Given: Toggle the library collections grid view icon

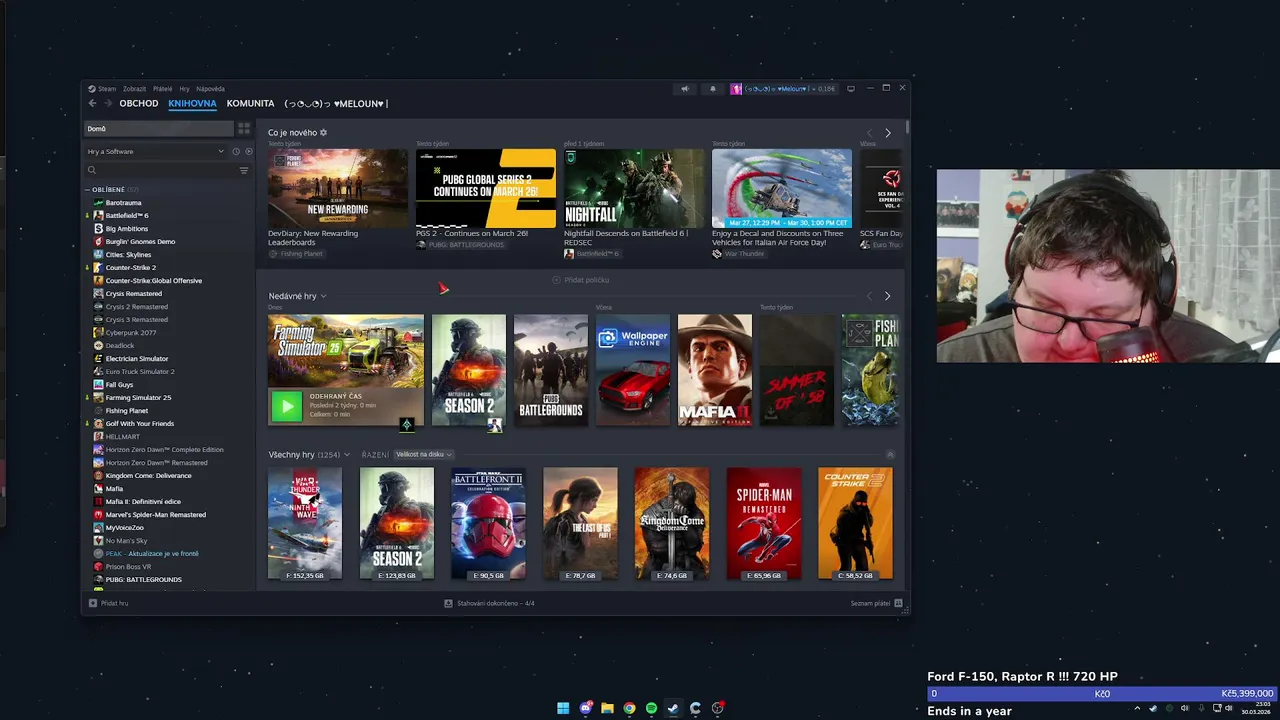Looking at the screenshot, I should [243, 128].
